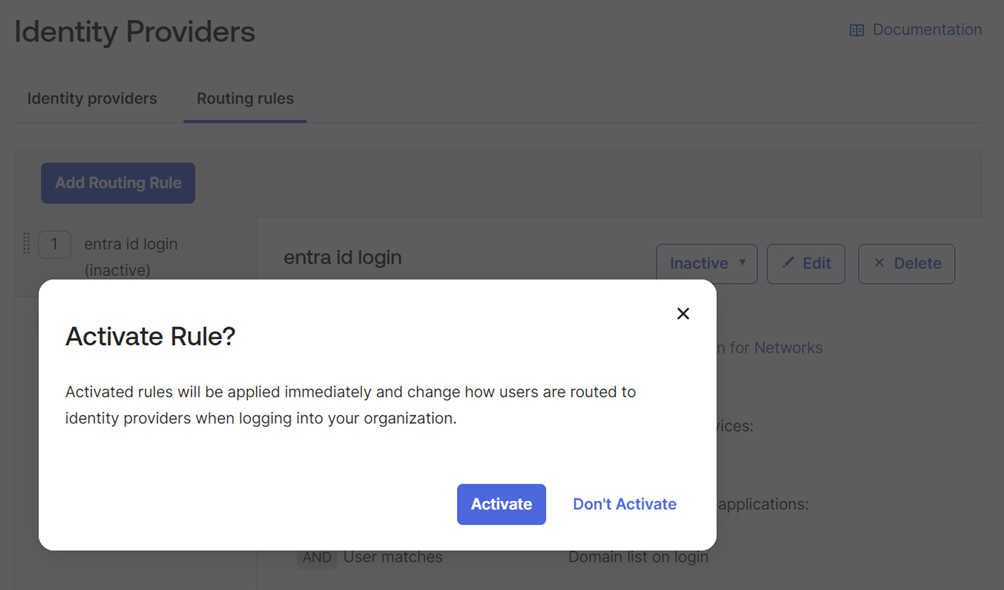
Task: Click the caret arrow on Inactive dropdown
Action: tap(742, 263)
